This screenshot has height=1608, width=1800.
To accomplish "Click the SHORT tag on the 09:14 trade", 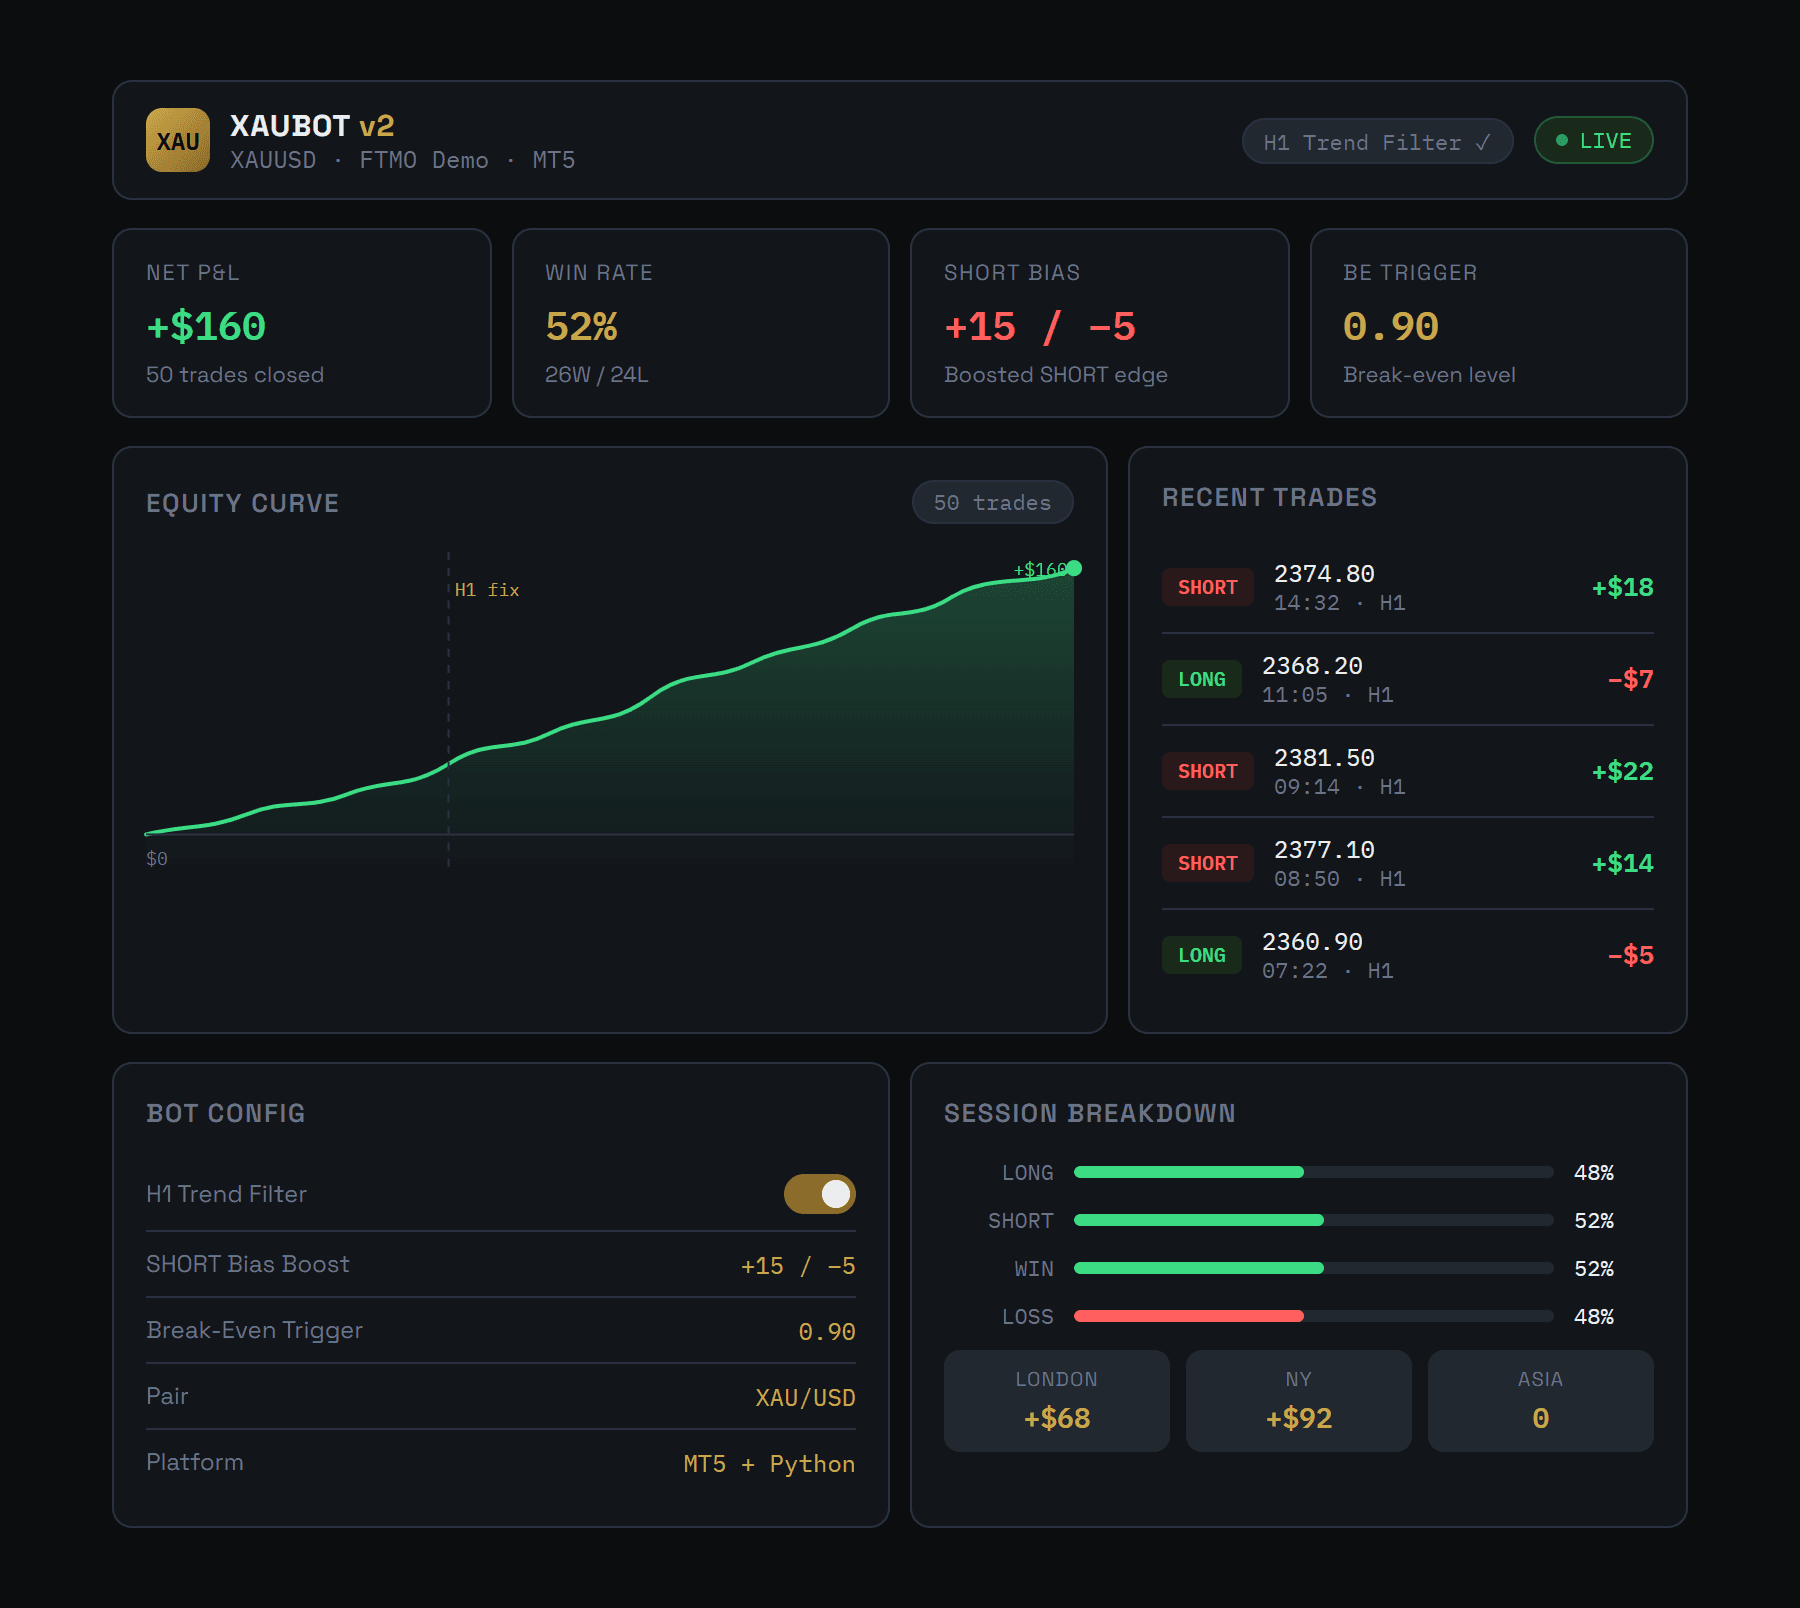I will click(x=1208, y=771).
